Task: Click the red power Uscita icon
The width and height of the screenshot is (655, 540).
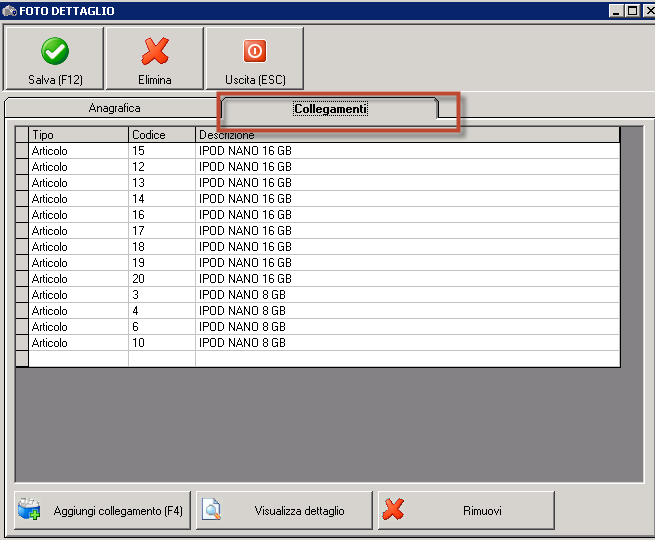Action: tap(255, 51)
